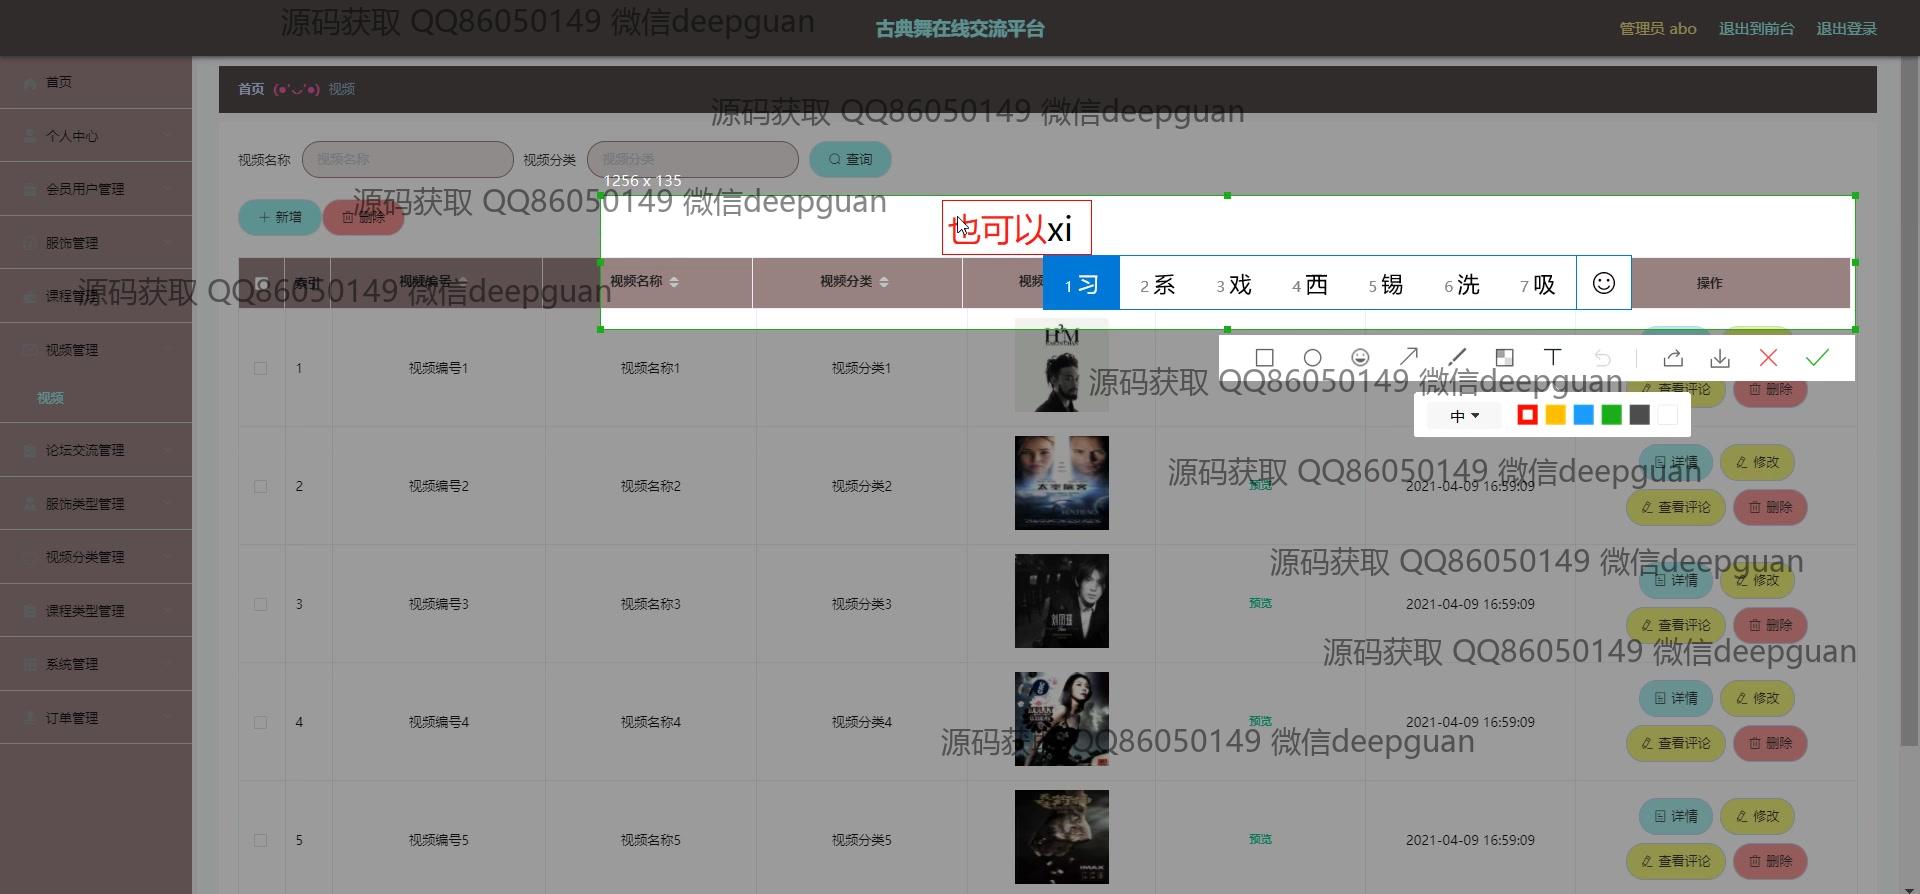Expand 课程类型管理 sidebar menu
This screenshot has width=1920, height=894.
(x=96, y=611)
